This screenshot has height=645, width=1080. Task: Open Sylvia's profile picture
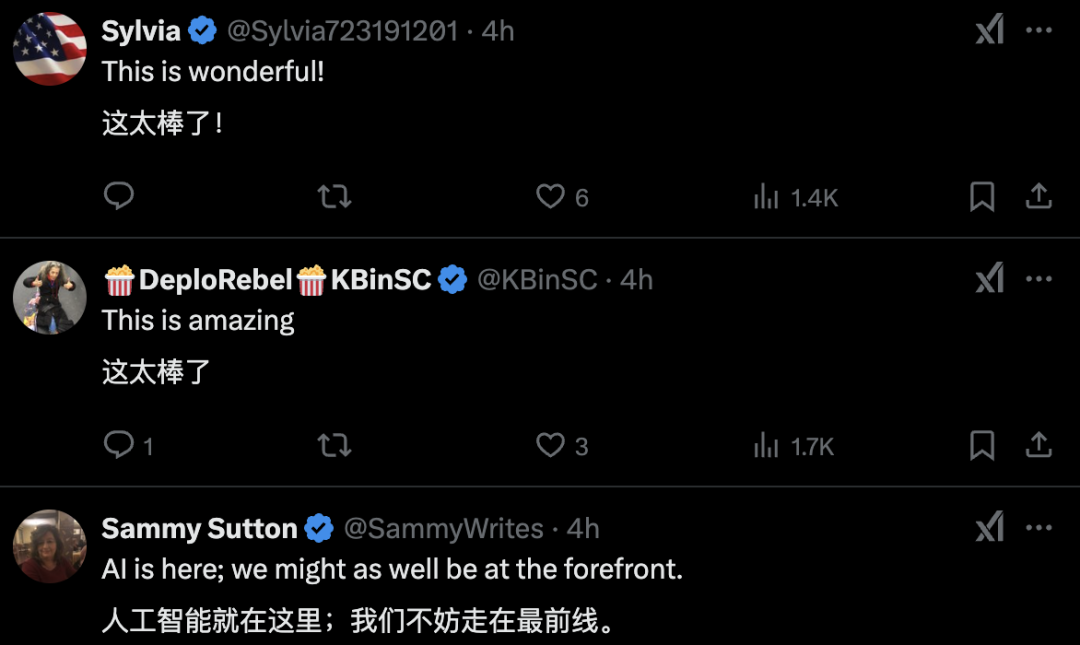50,48
